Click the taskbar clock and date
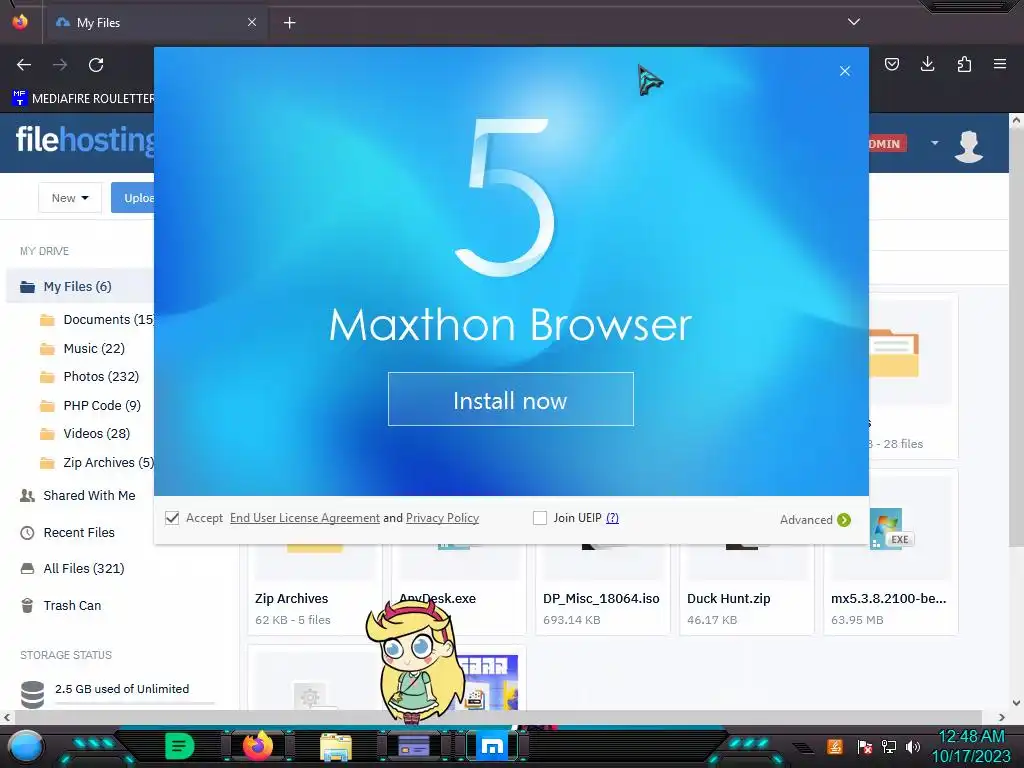 click(971, 746)
